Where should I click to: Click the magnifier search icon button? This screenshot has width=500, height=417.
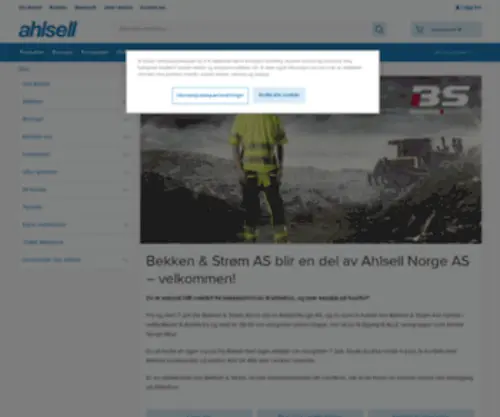point(379,29)
